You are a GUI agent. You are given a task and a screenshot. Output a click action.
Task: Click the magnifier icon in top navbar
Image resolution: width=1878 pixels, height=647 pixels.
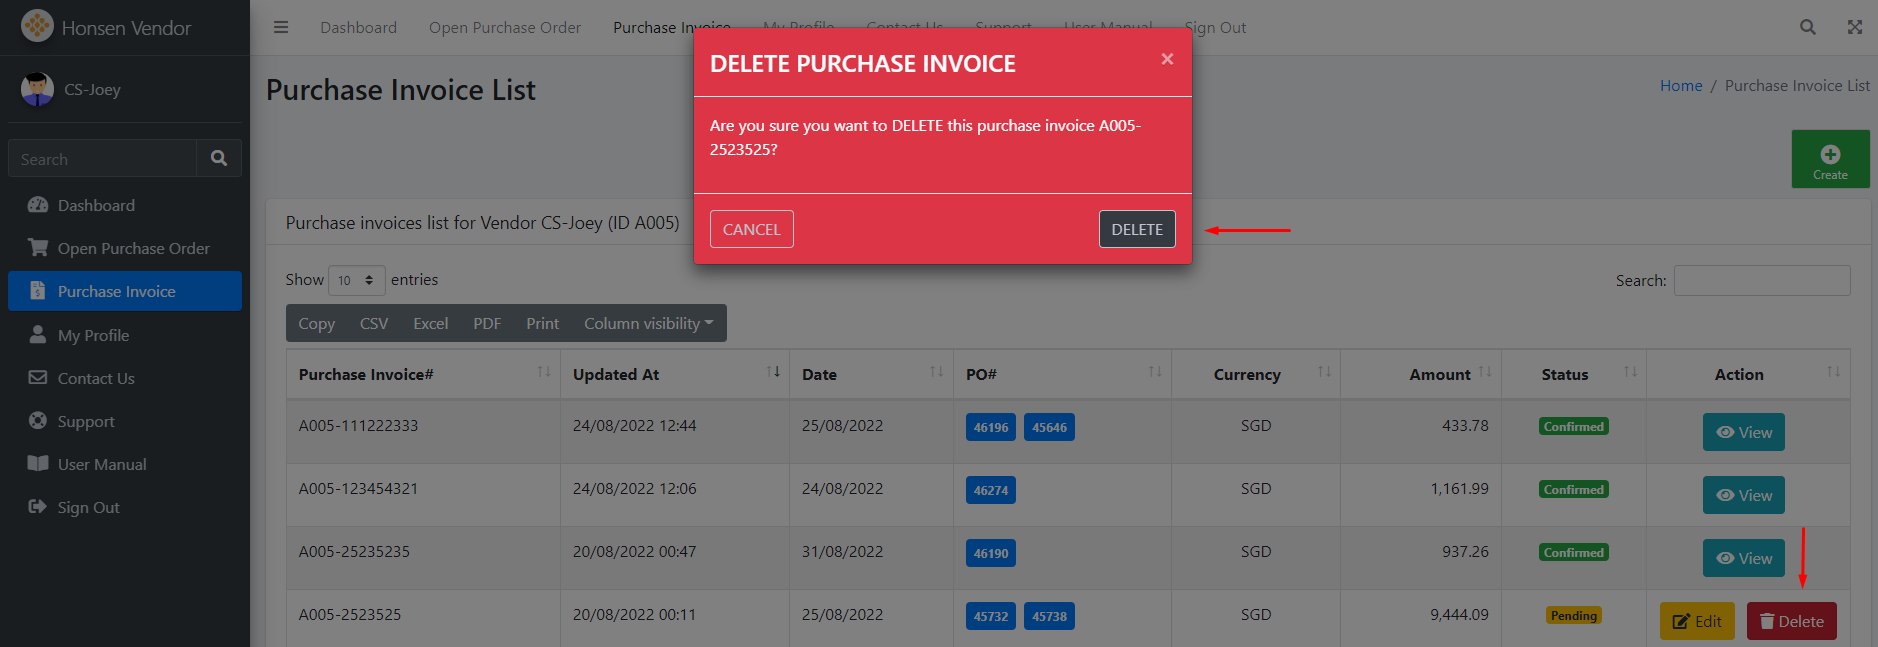pyautogui.click(x=1807, y=27)
